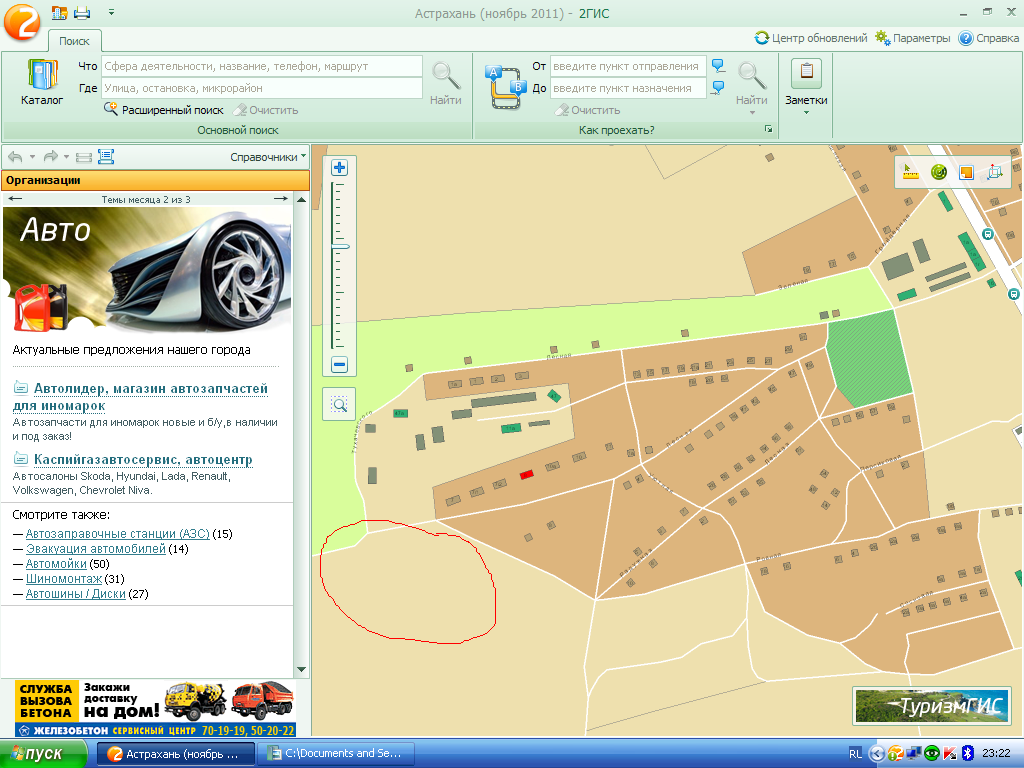Click the red highlighted building on map
1024x768 pixels.
coord(526,475)
